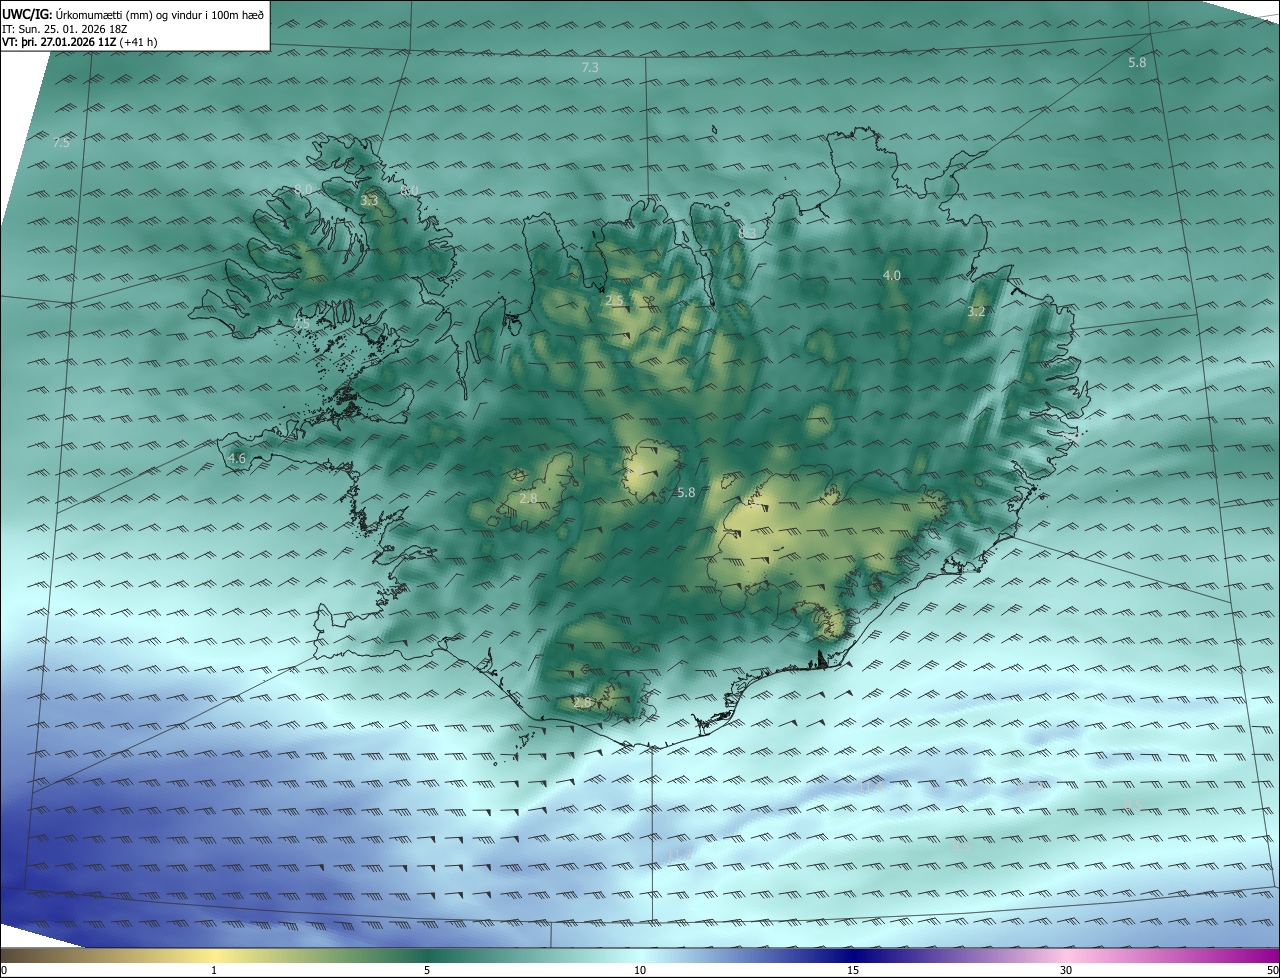This screenshot has height=978, width=1280.
Task: Click the 7.3 value label on the map
Action: [590, 67]
